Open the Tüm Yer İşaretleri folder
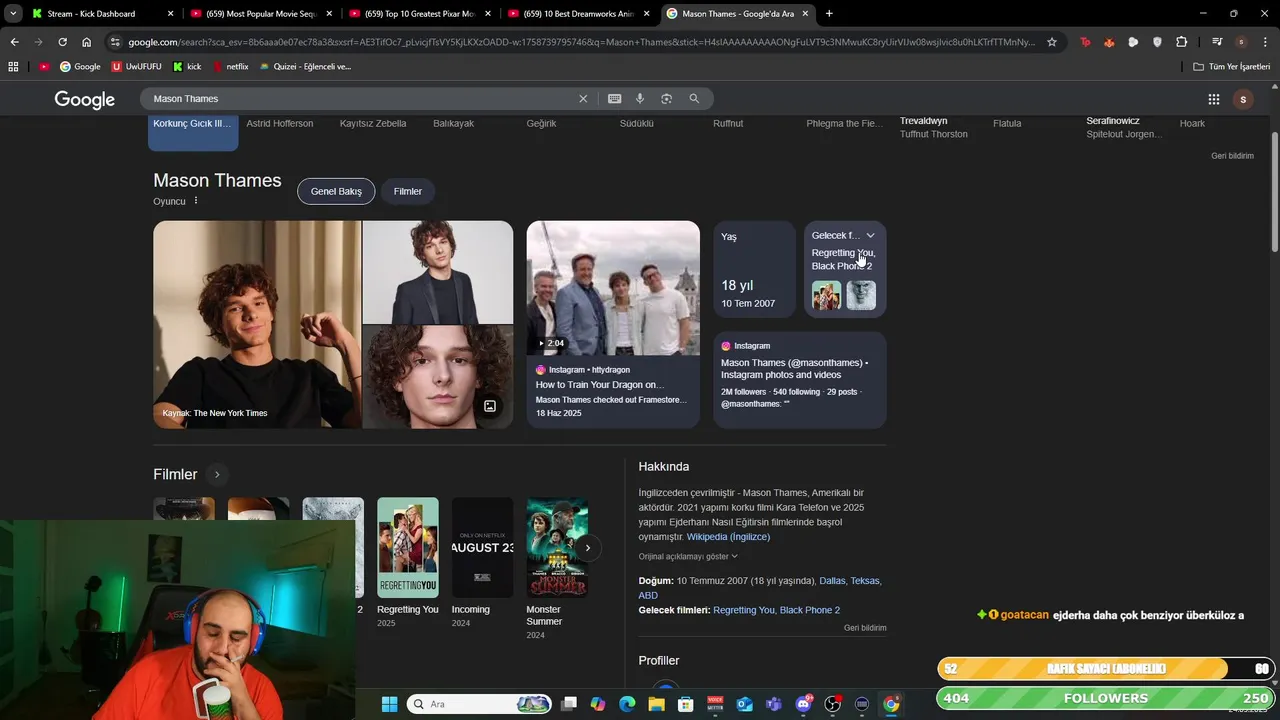This screenshot has width=1280, height=720. pos(1232,66)
